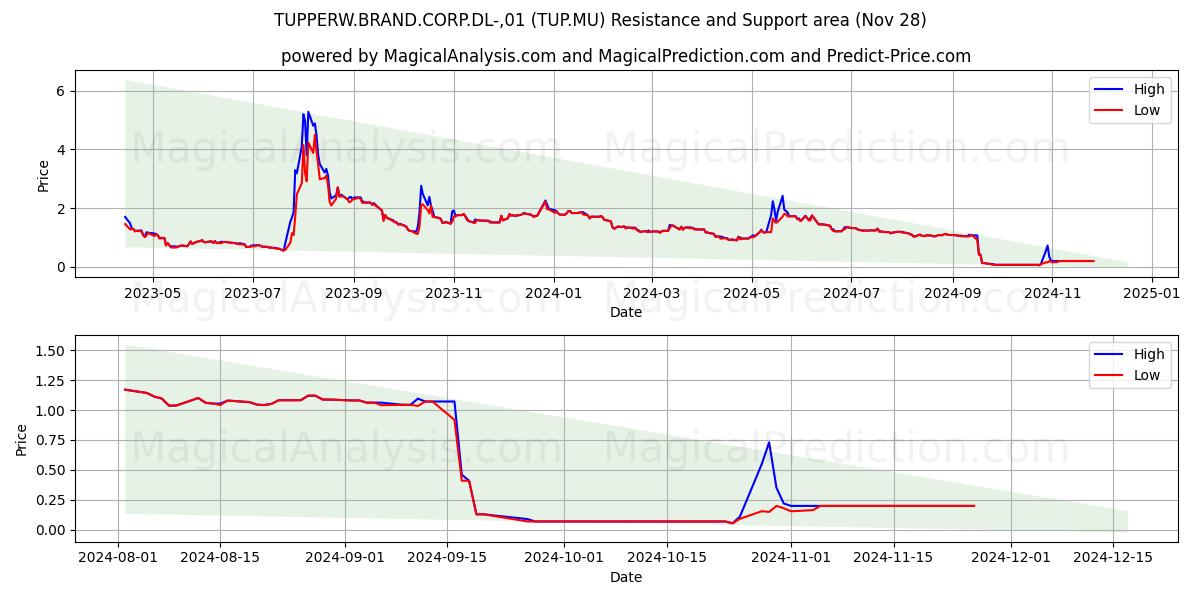
Task: Click the chart title mentioning TUPPERW.BRAND.CORP
Action: tap(600, 20)
